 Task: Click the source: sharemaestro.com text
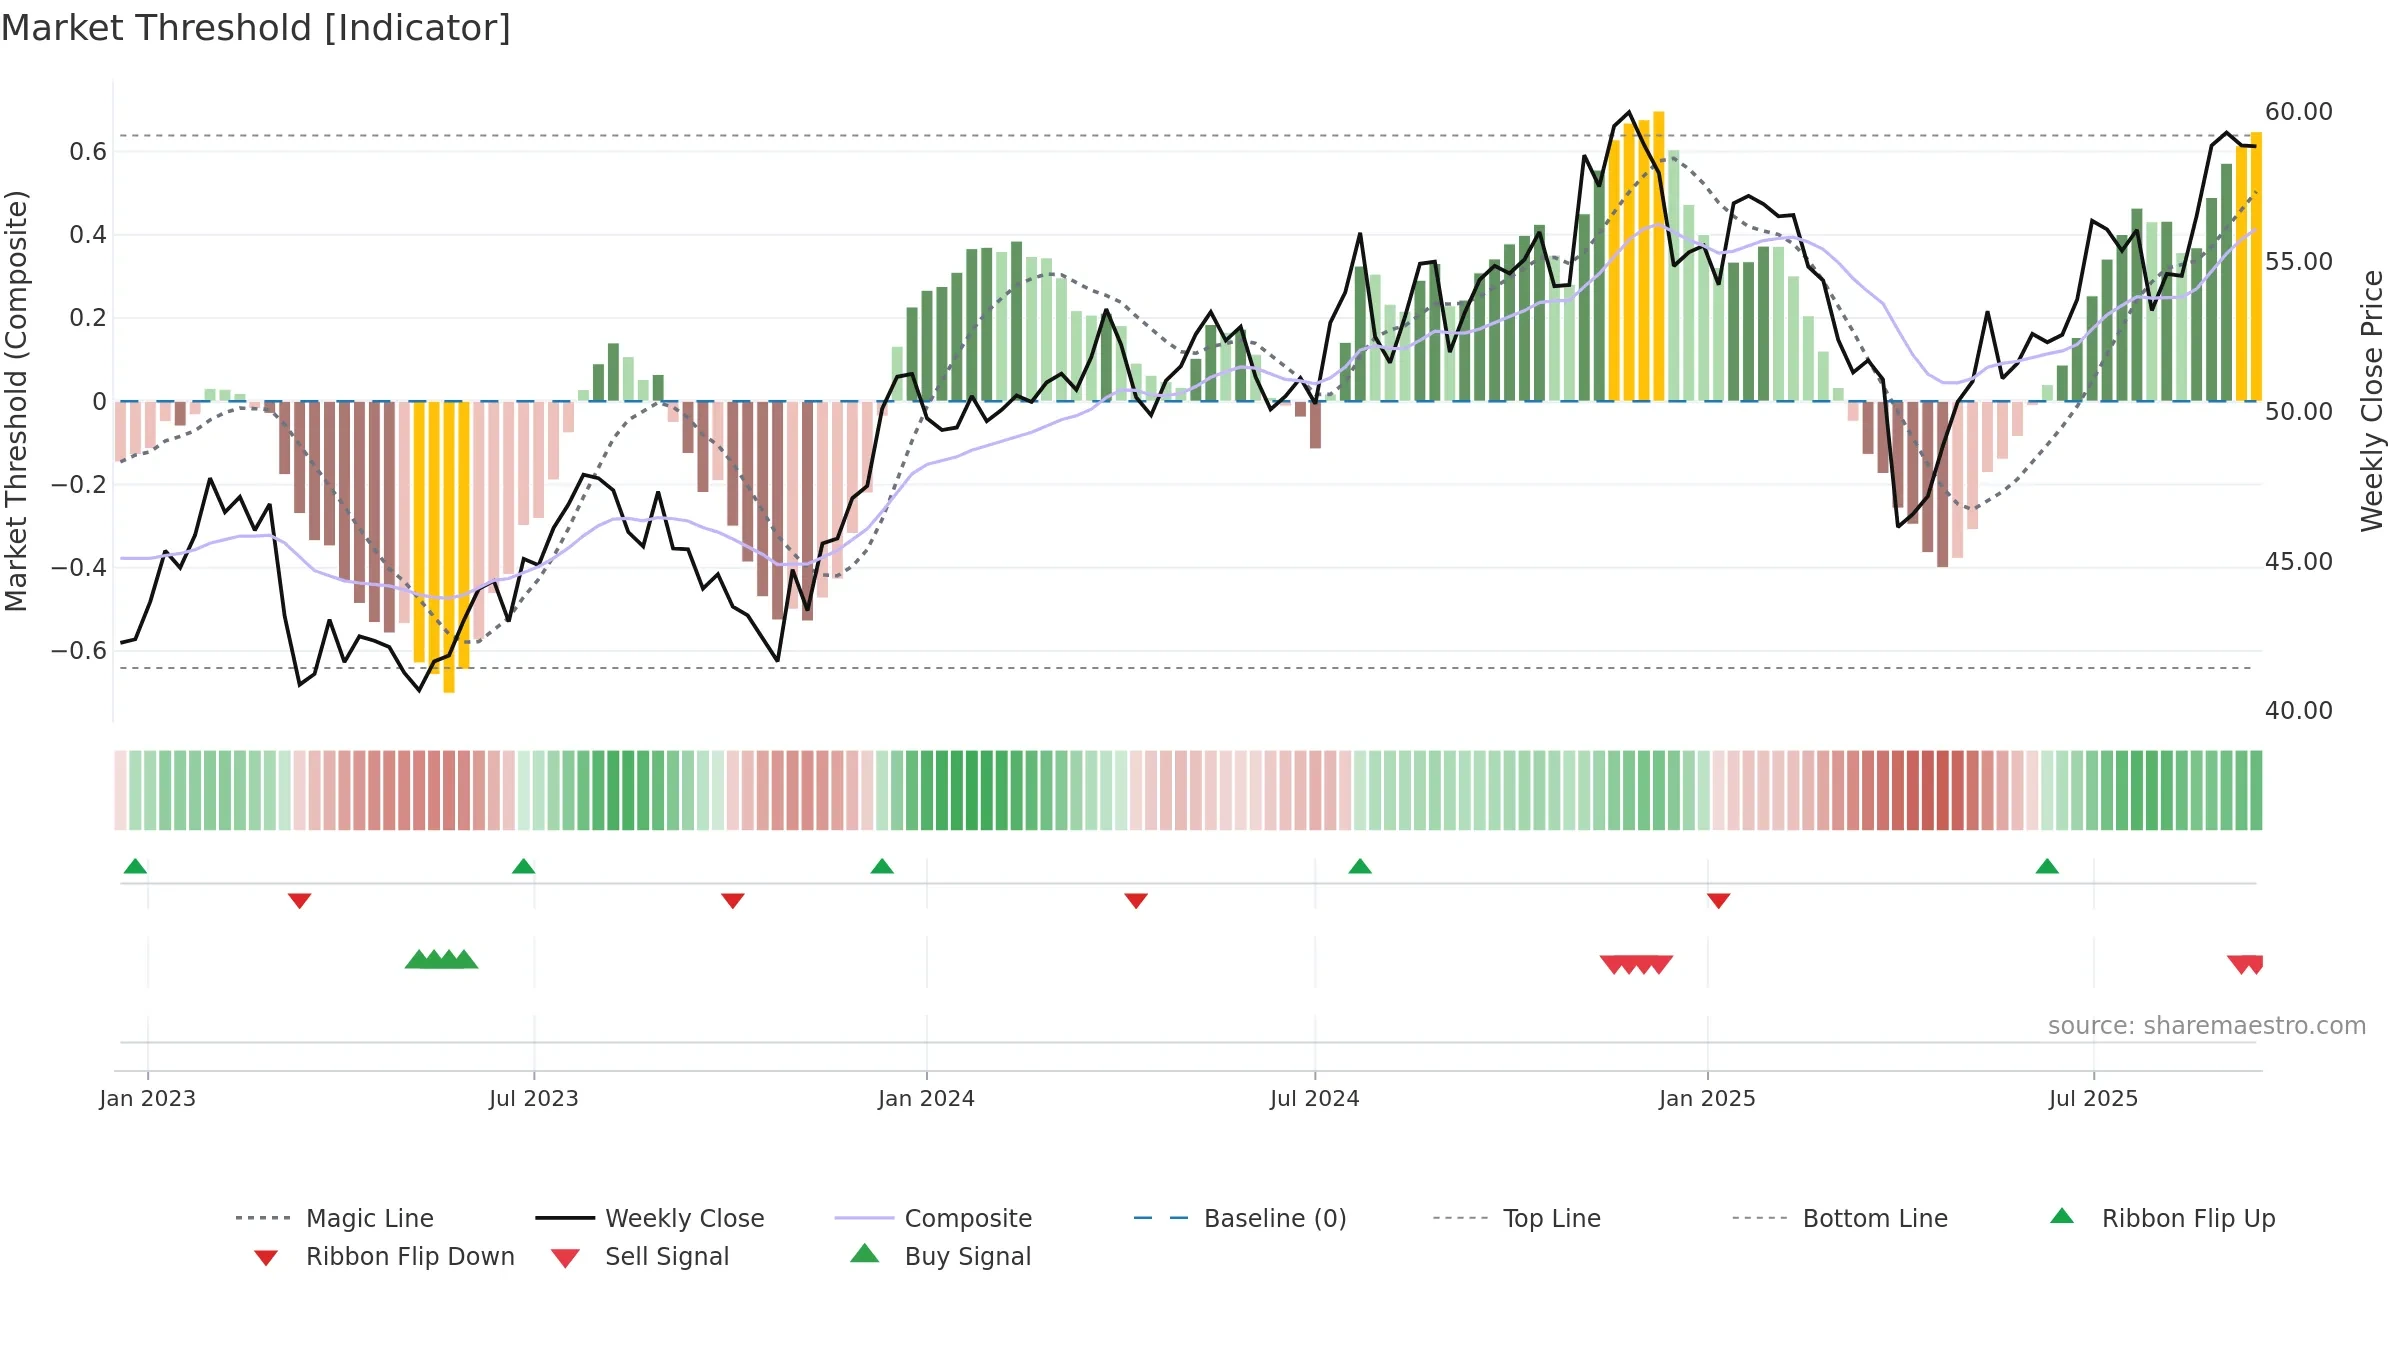(2207, 1026)
